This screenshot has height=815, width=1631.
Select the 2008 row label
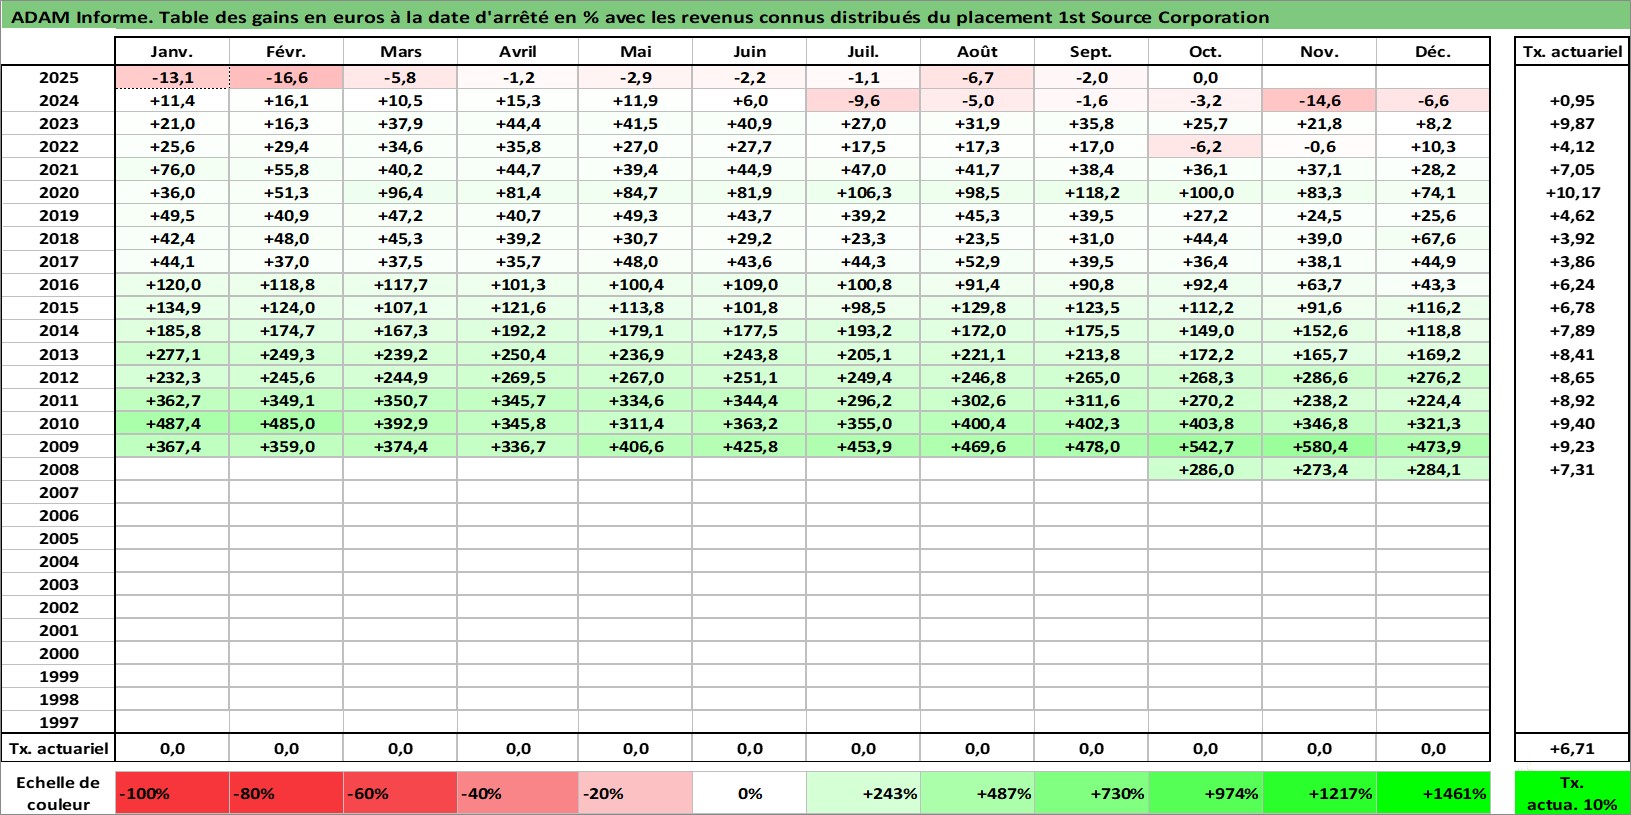[58, 469]
